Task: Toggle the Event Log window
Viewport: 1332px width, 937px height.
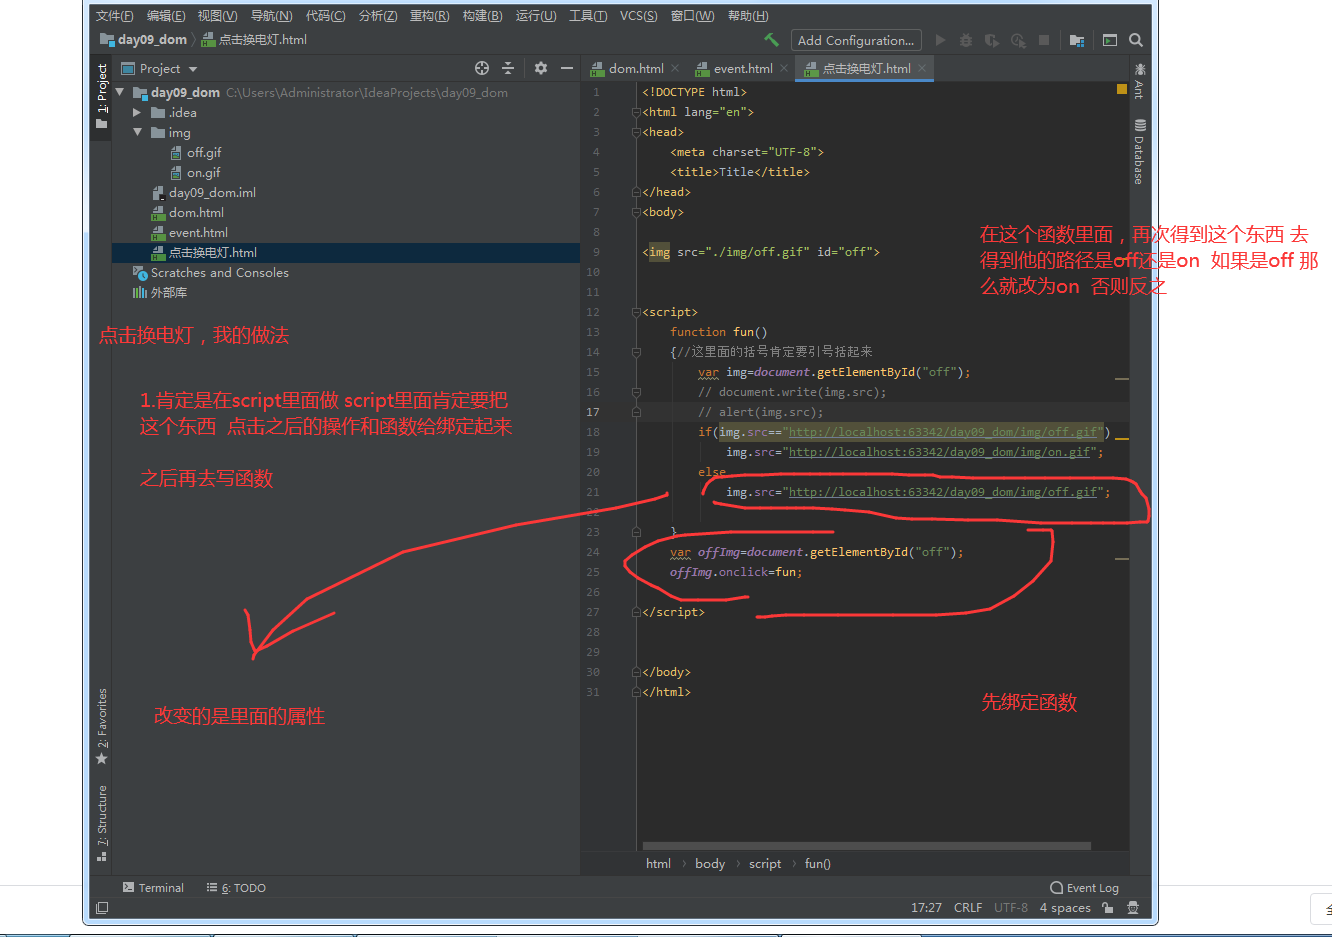Action: (x=1084, y=888)
